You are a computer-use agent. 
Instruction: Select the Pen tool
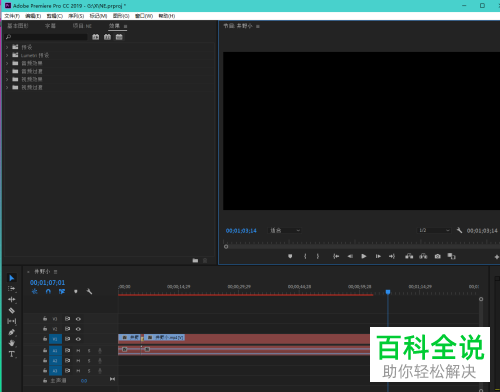coord(12,332)
